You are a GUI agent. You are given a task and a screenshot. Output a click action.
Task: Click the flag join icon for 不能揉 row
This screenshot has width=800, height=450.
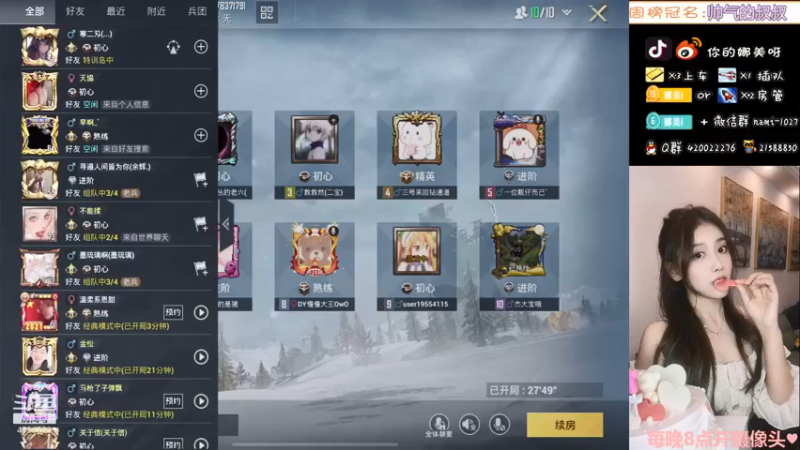pos(201,224)
